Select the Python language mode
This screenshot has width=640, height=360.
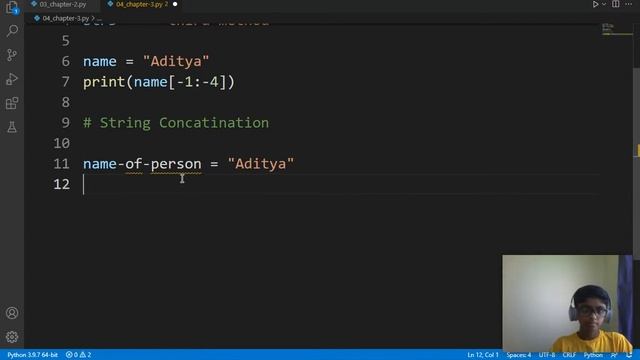click(593, 355)
